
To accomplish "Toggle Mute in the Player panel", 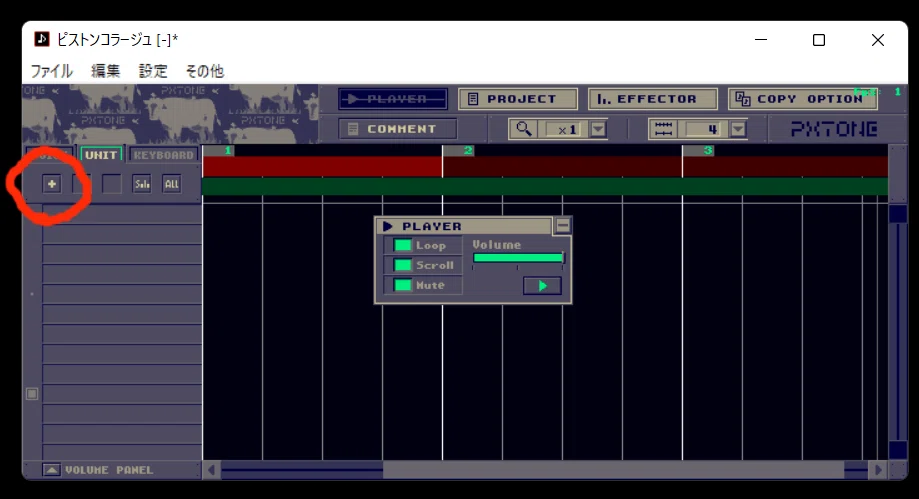I will [x=402, y=285].
